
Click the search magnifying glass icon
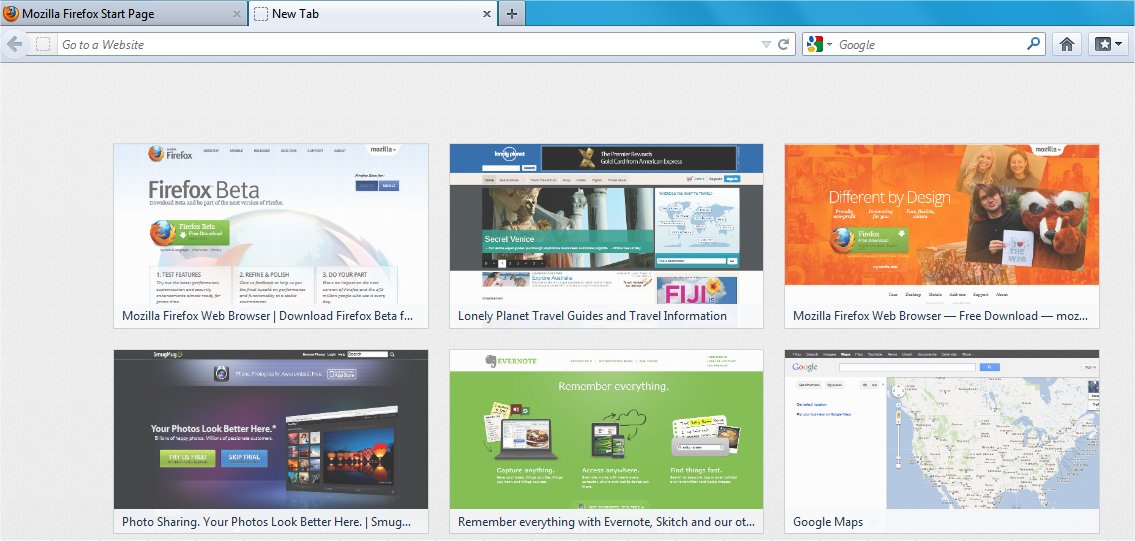pos(1033,44)
